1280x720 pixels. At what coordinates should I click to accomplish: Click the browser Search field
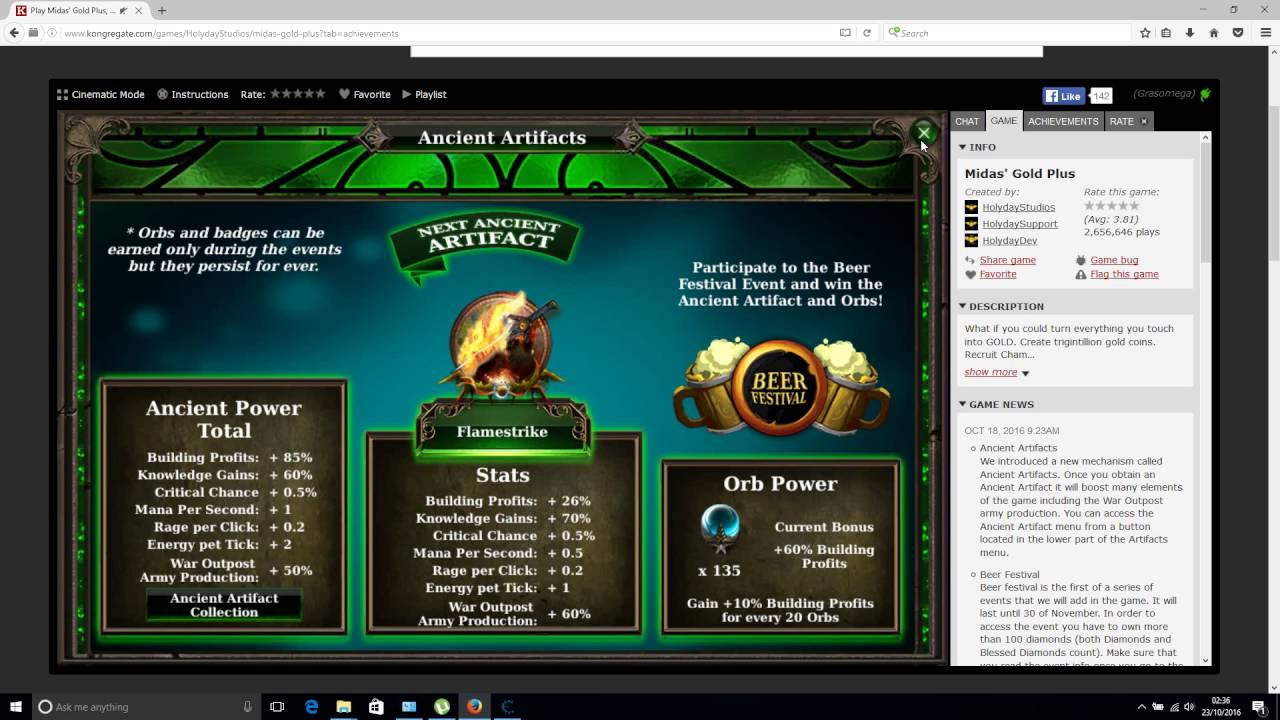(x=1005, y=33)
